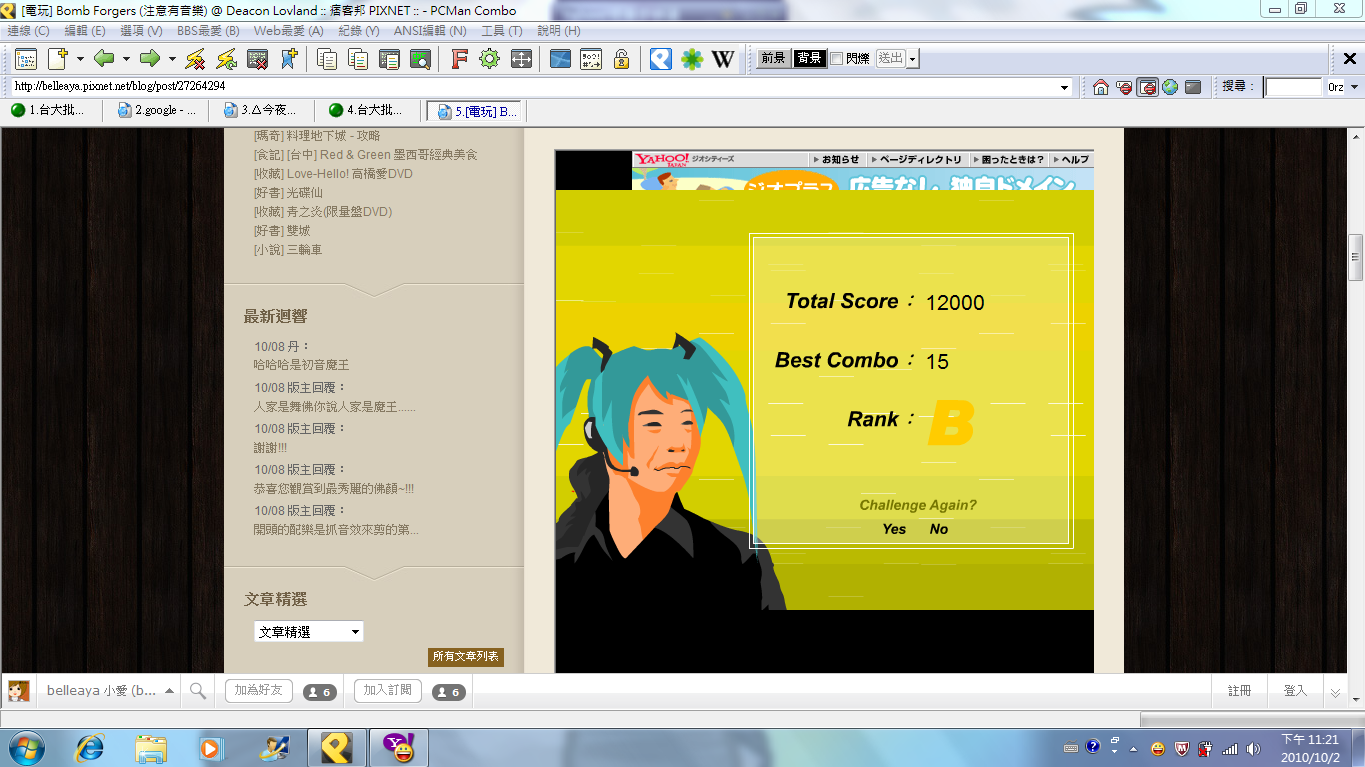The image size is (1365, 767).
Task: Open the 編輯 (E) menu
Action: click(x=85, y=31)
